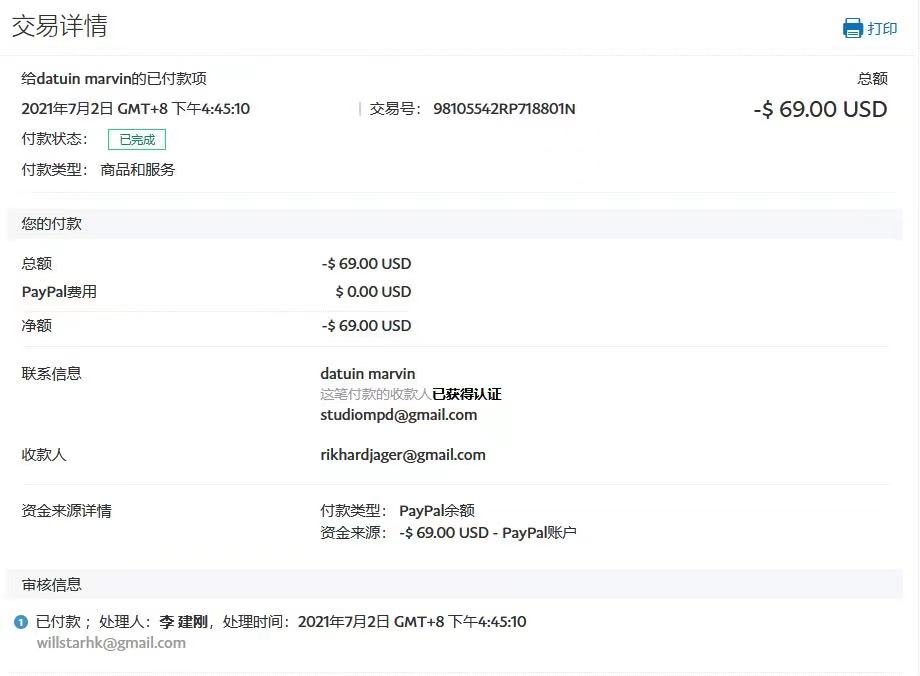
Task: Click the 审核信息 section header
Action: pos(52,585)
